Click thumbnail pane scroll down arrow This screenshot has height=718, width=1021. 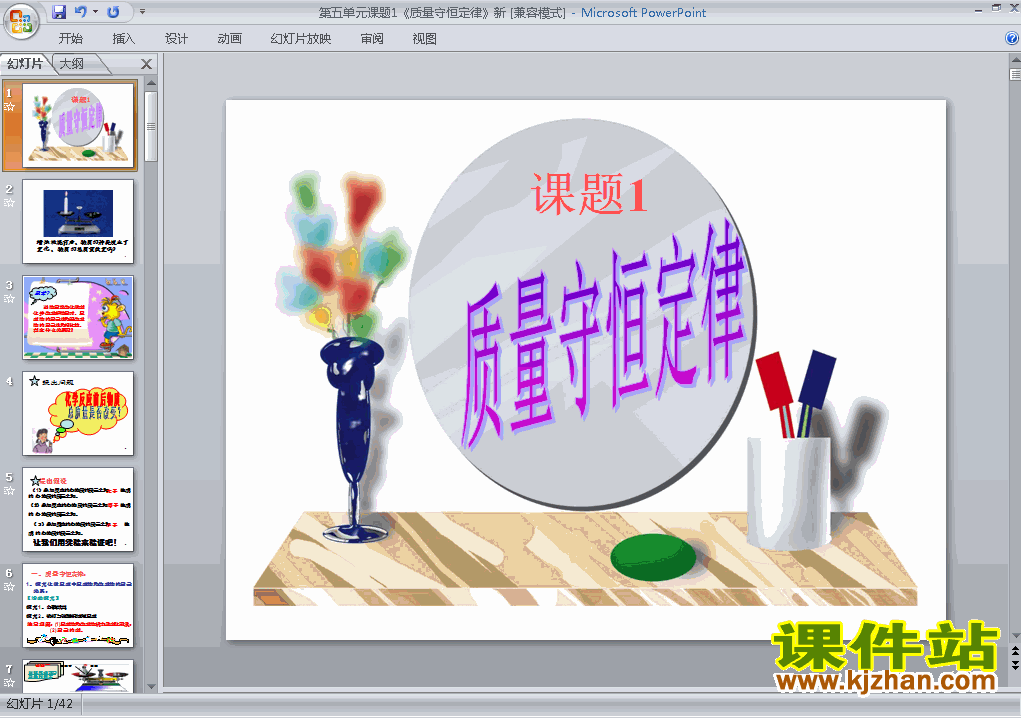tap(151, 687)
